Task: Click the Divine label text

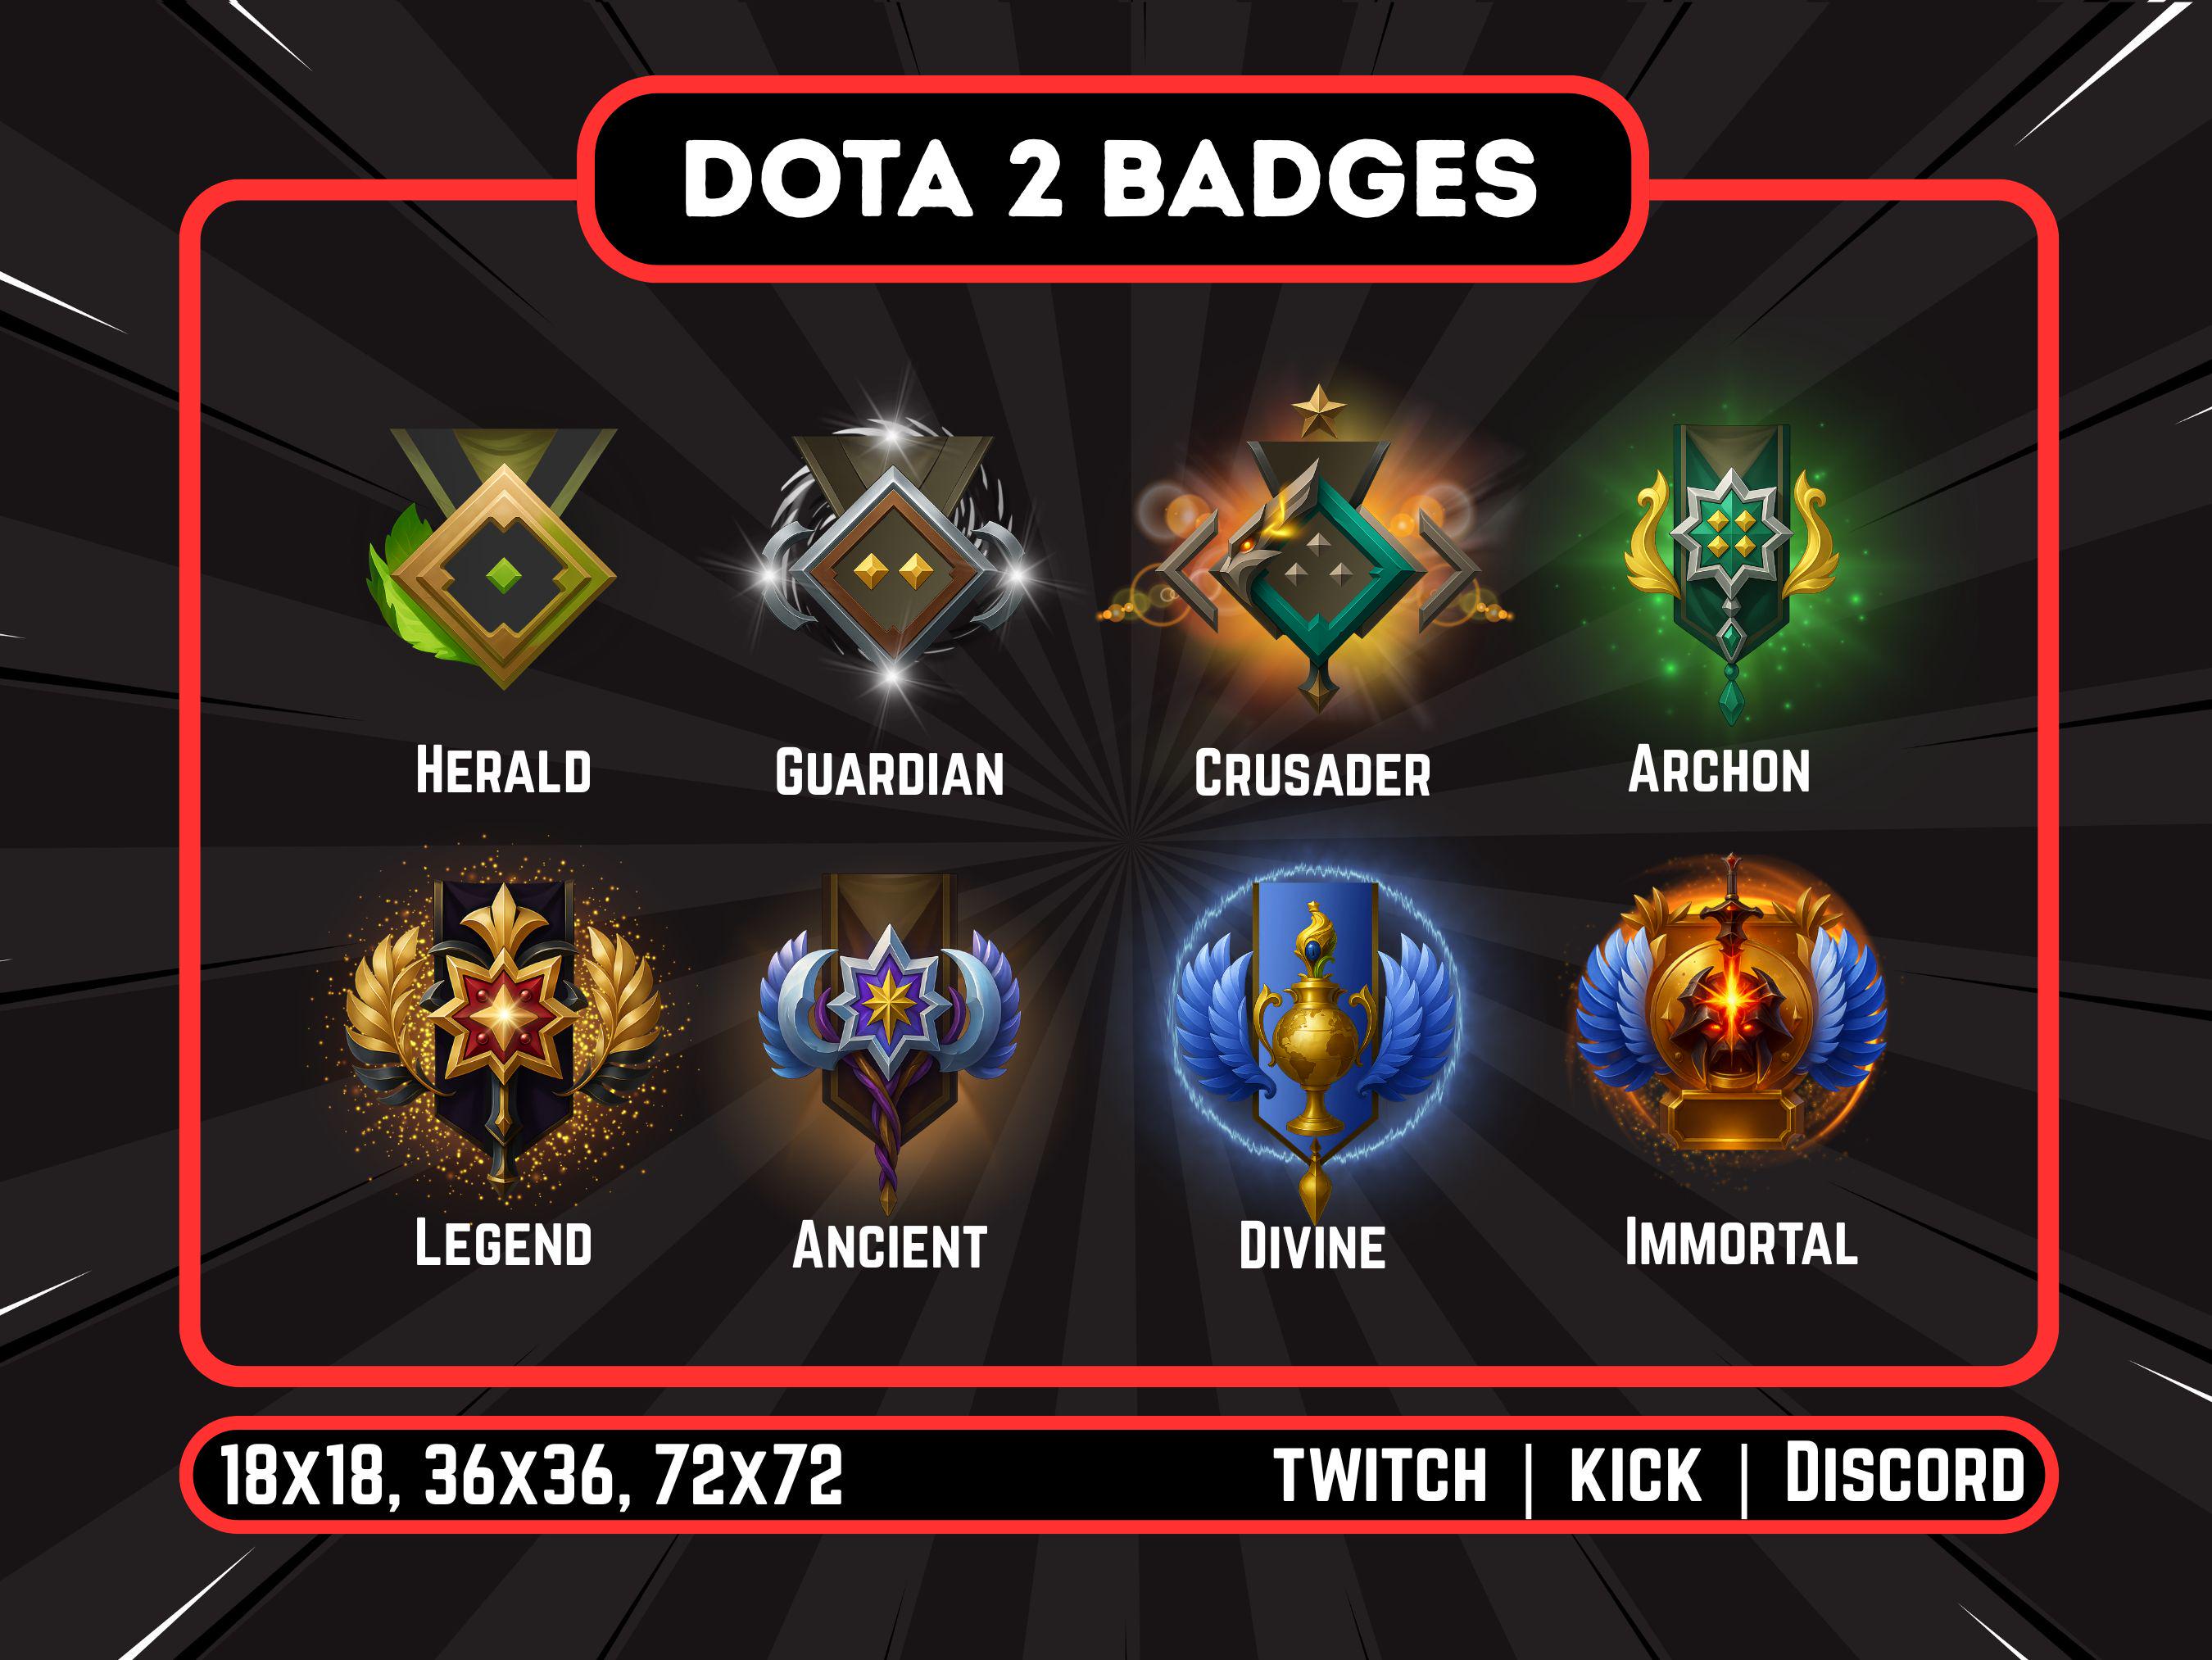Action: (x=1312, y=1246)
